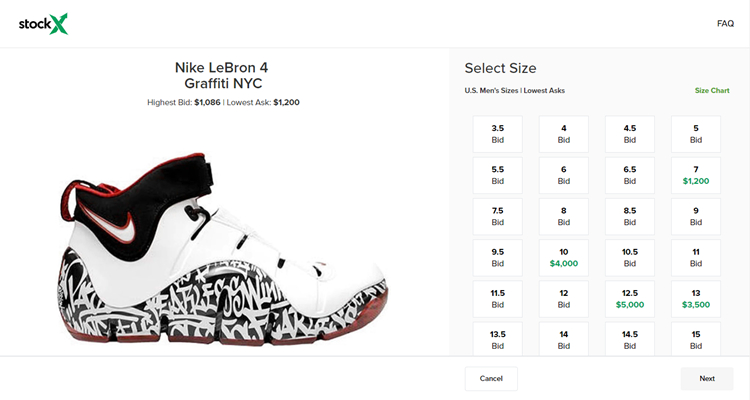The image size is (750, 400).
Task: Pick size 5 Bid tile
Action: [695, 134]
